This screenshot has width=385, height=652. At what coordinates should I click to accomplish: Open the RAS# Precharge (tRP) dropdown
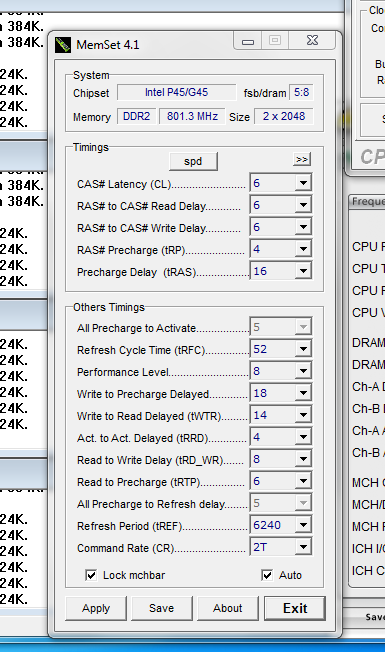pyautogui.click(x=304, y=249)
